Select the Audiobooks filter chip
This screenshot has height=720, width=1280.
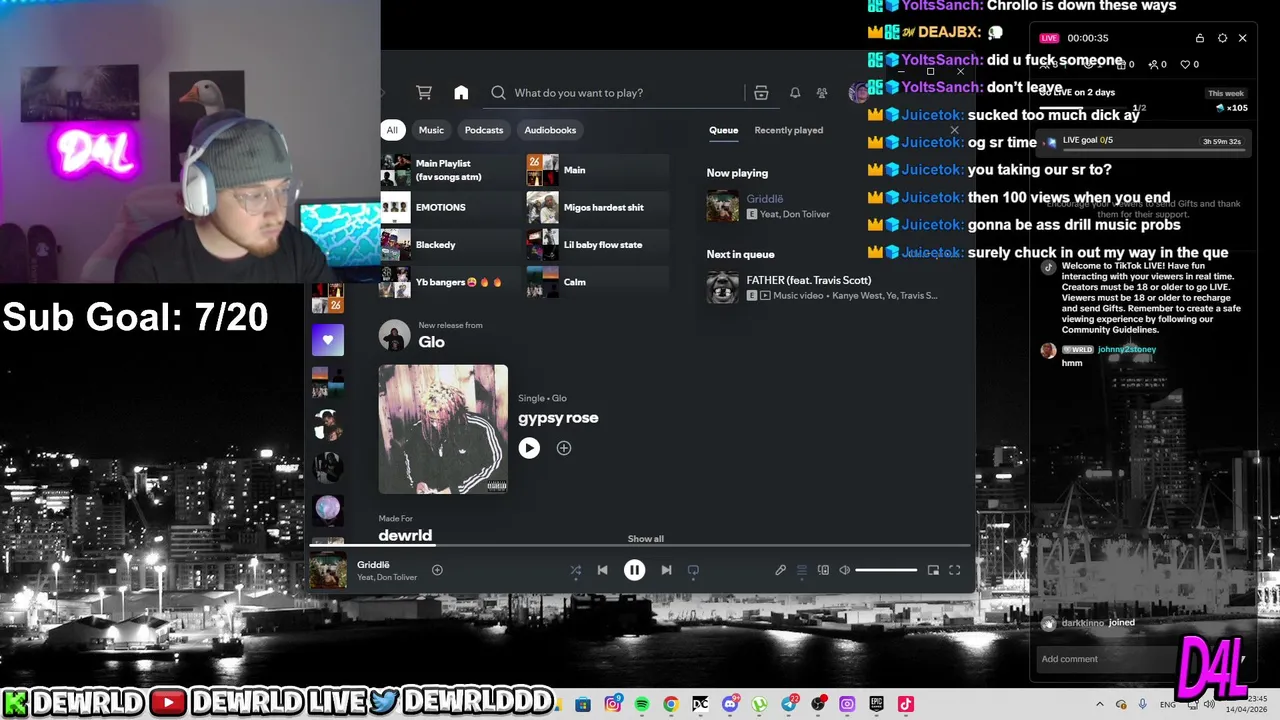550,130
